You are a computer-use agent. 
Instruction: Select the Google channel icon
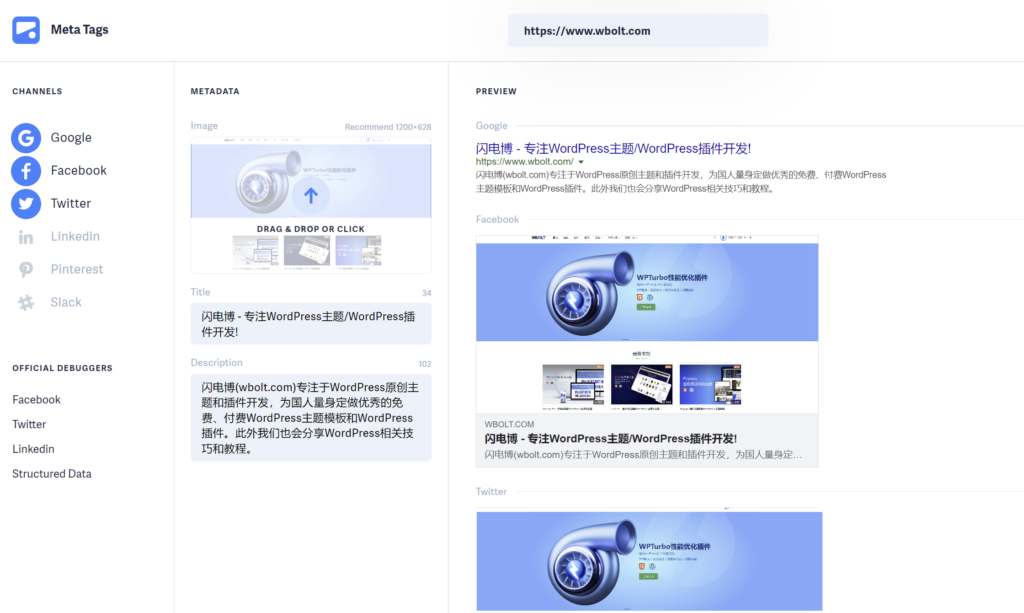coord(26,138)
